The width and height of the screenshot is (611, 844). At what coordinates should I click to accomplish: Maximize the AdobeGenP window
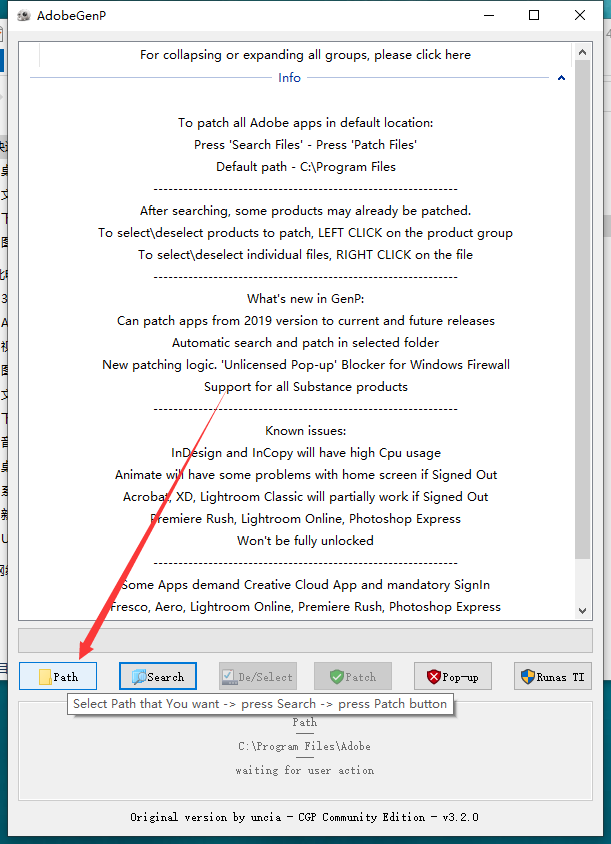(533, 15)
